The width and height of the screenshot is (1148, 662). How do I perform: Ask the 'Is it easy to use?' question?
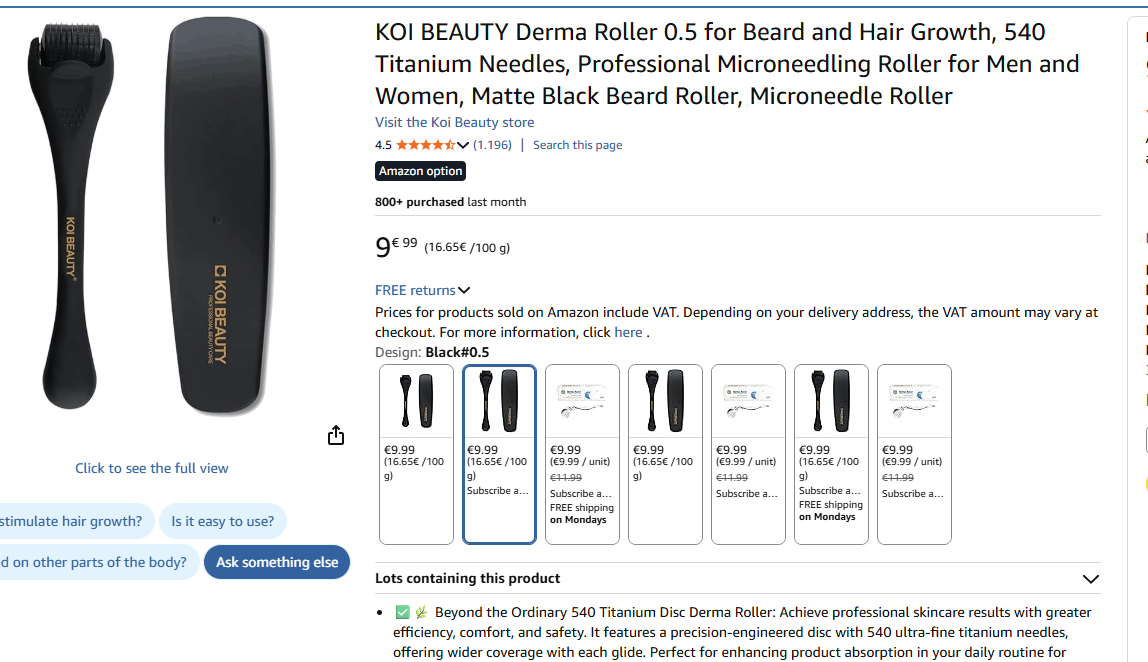coord(223,521)
